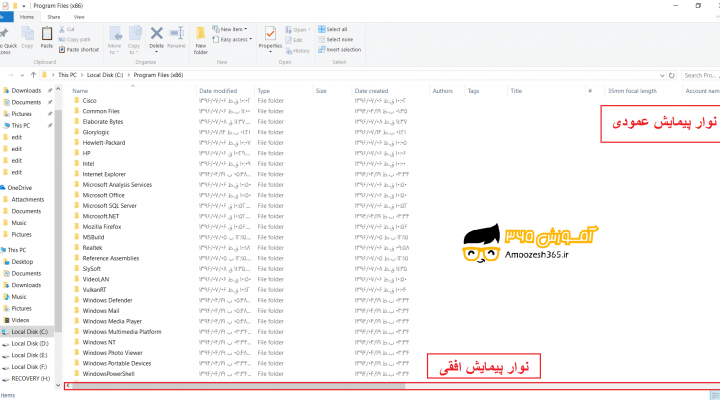Click the Open button in ribbon
720x400 pixels.
(x=298, y=30)
